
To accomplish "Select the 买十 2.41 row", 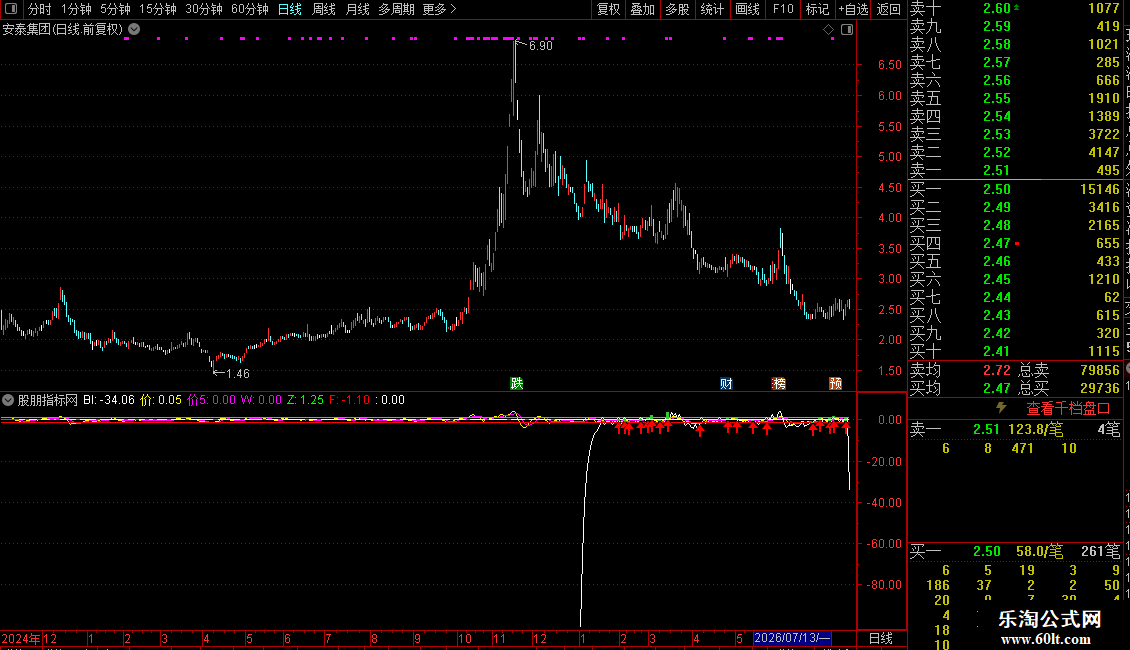I will tap(1015, 351).
